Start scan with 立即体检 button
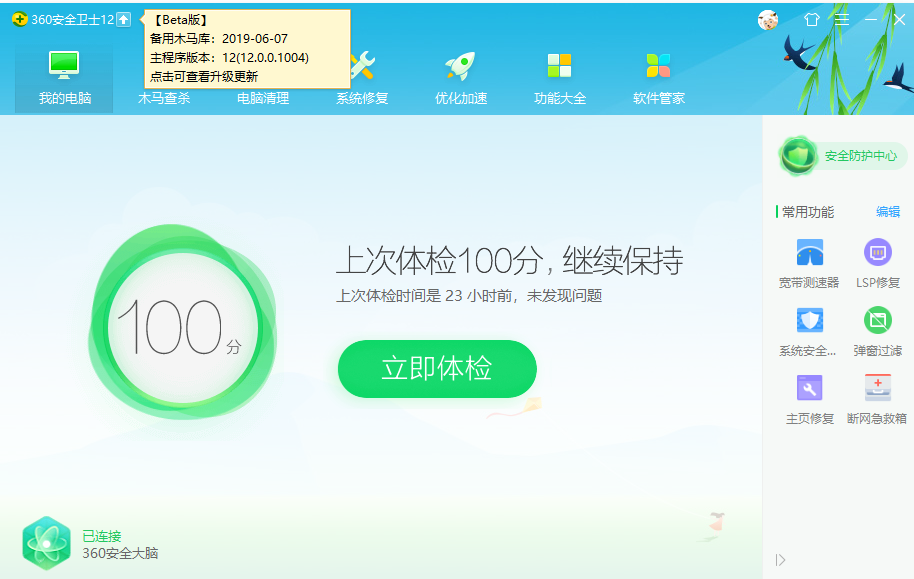 coord(437,369)
